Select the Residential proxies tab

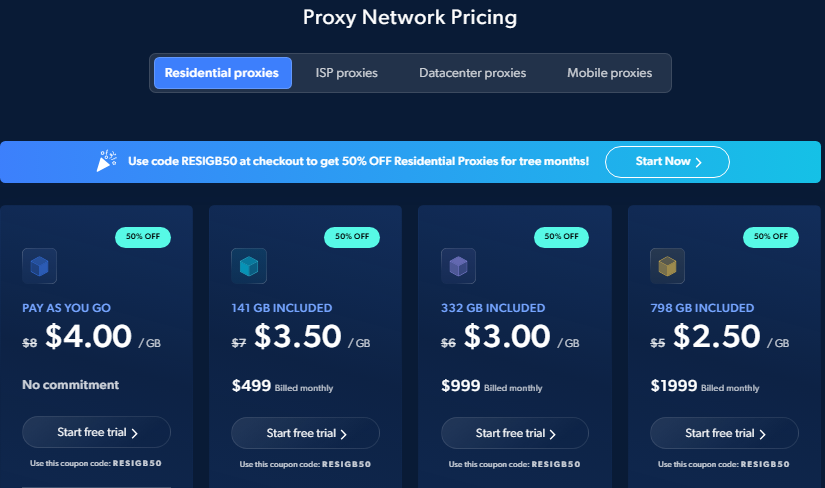(x=222, y=73)
